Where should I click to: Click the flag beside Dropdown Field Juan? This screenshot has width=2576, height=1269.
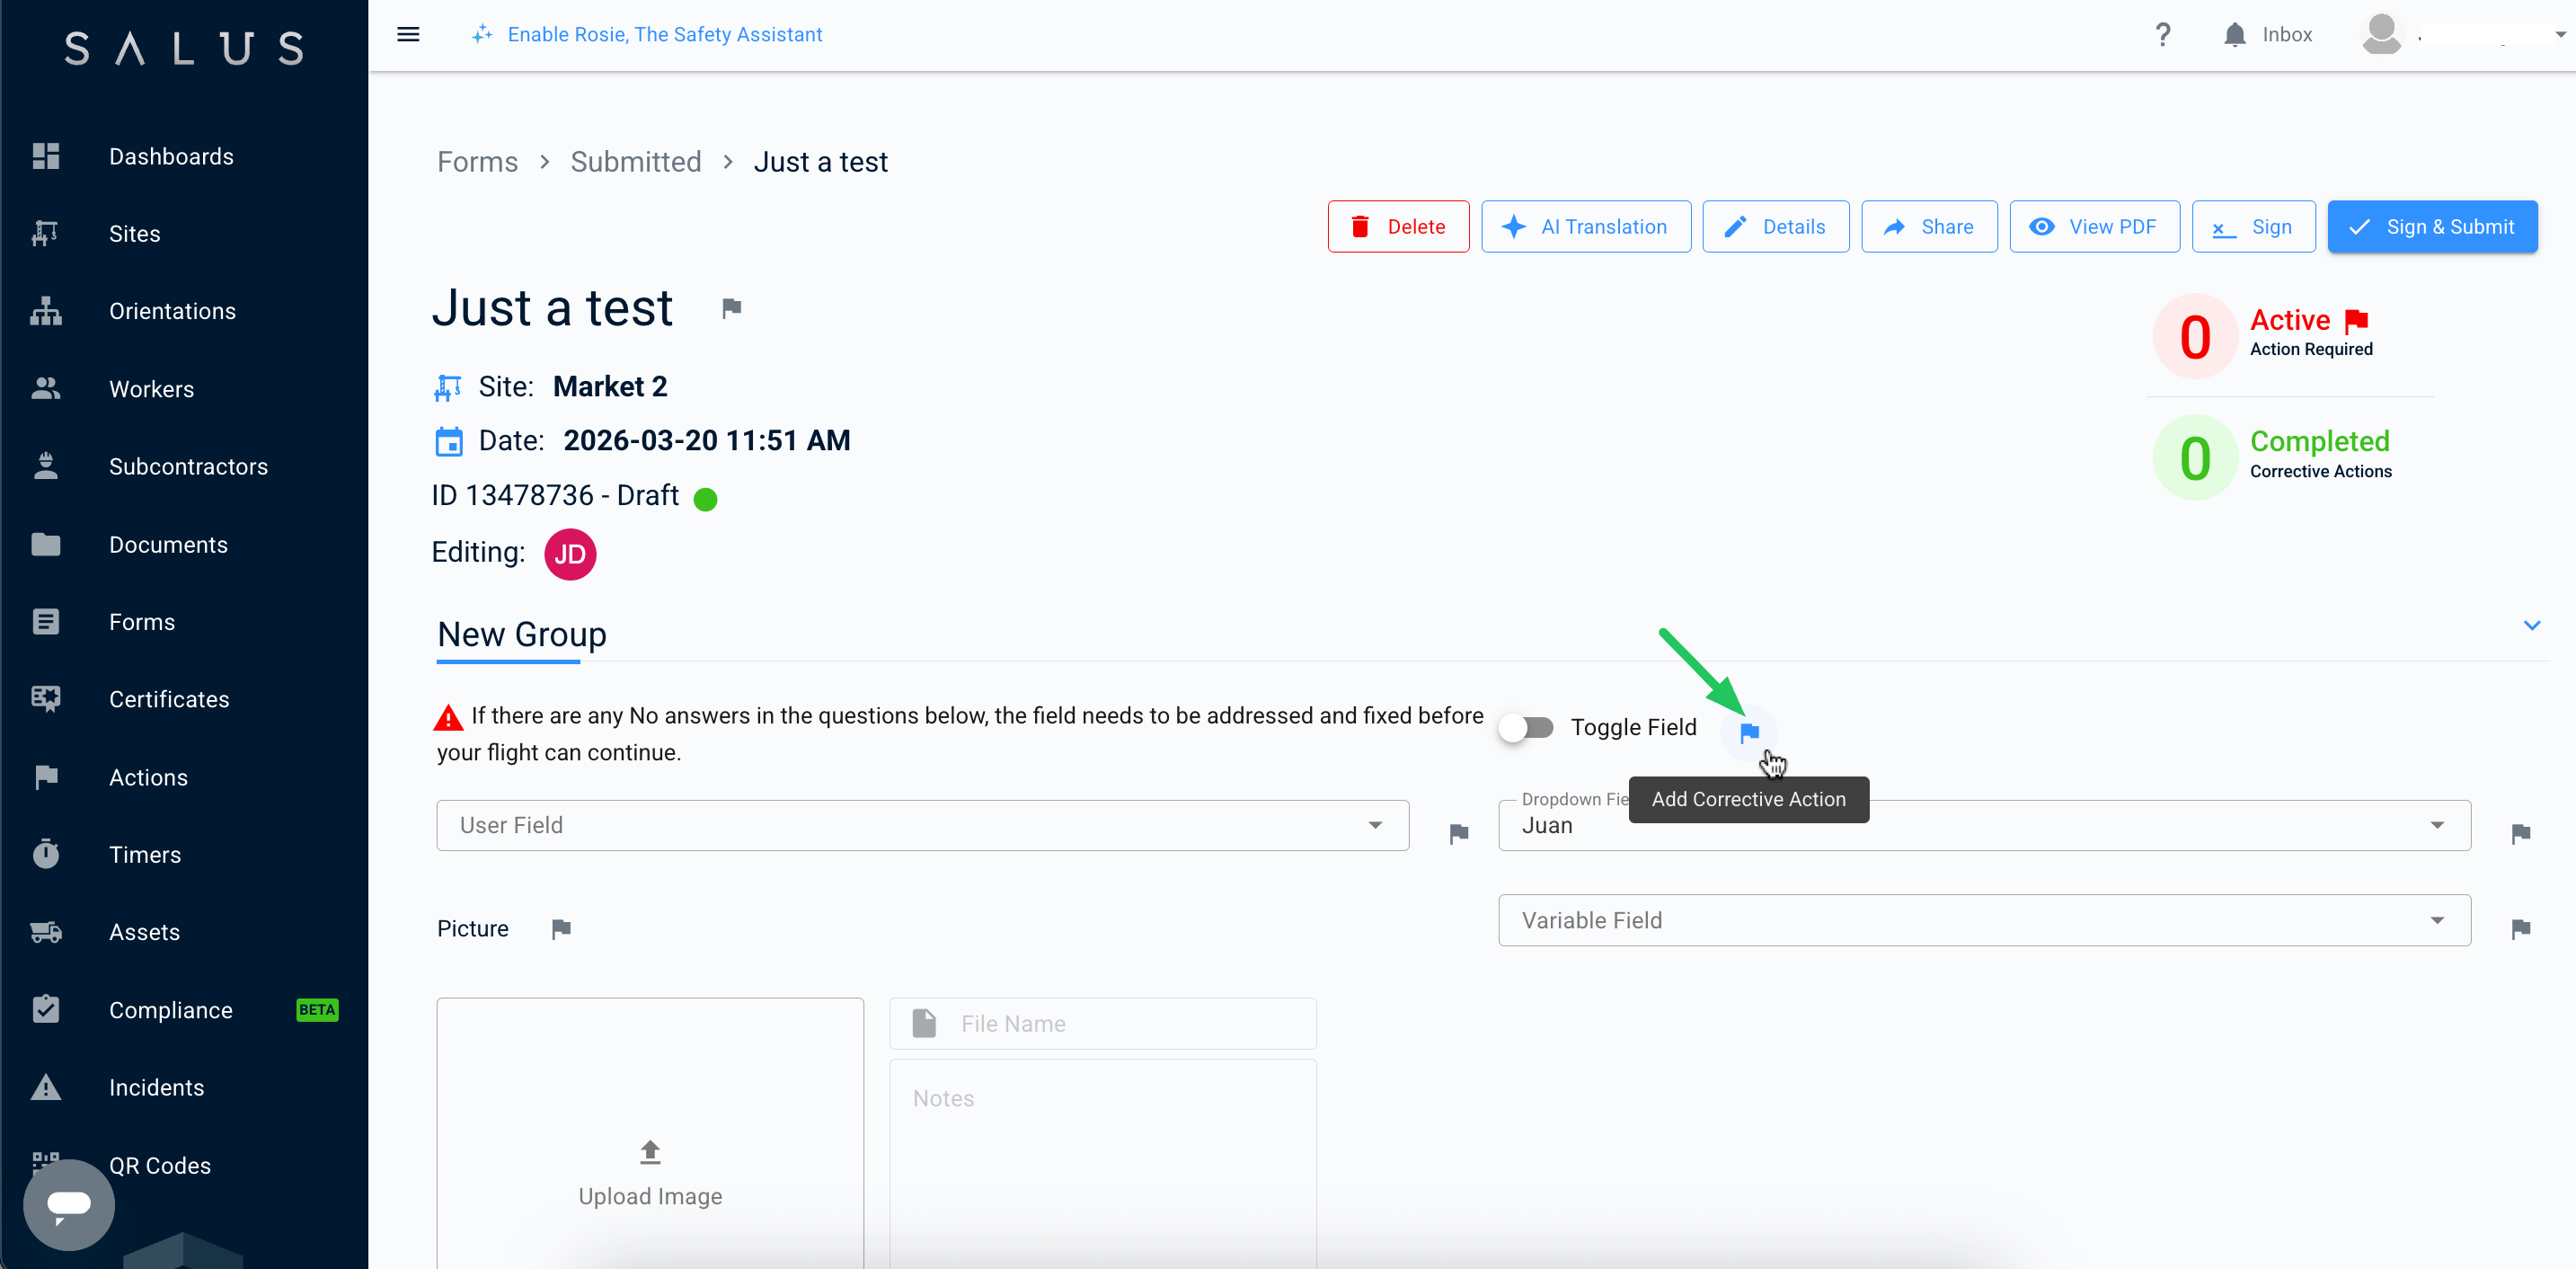pyautogui.click(x=2520, y=833)
